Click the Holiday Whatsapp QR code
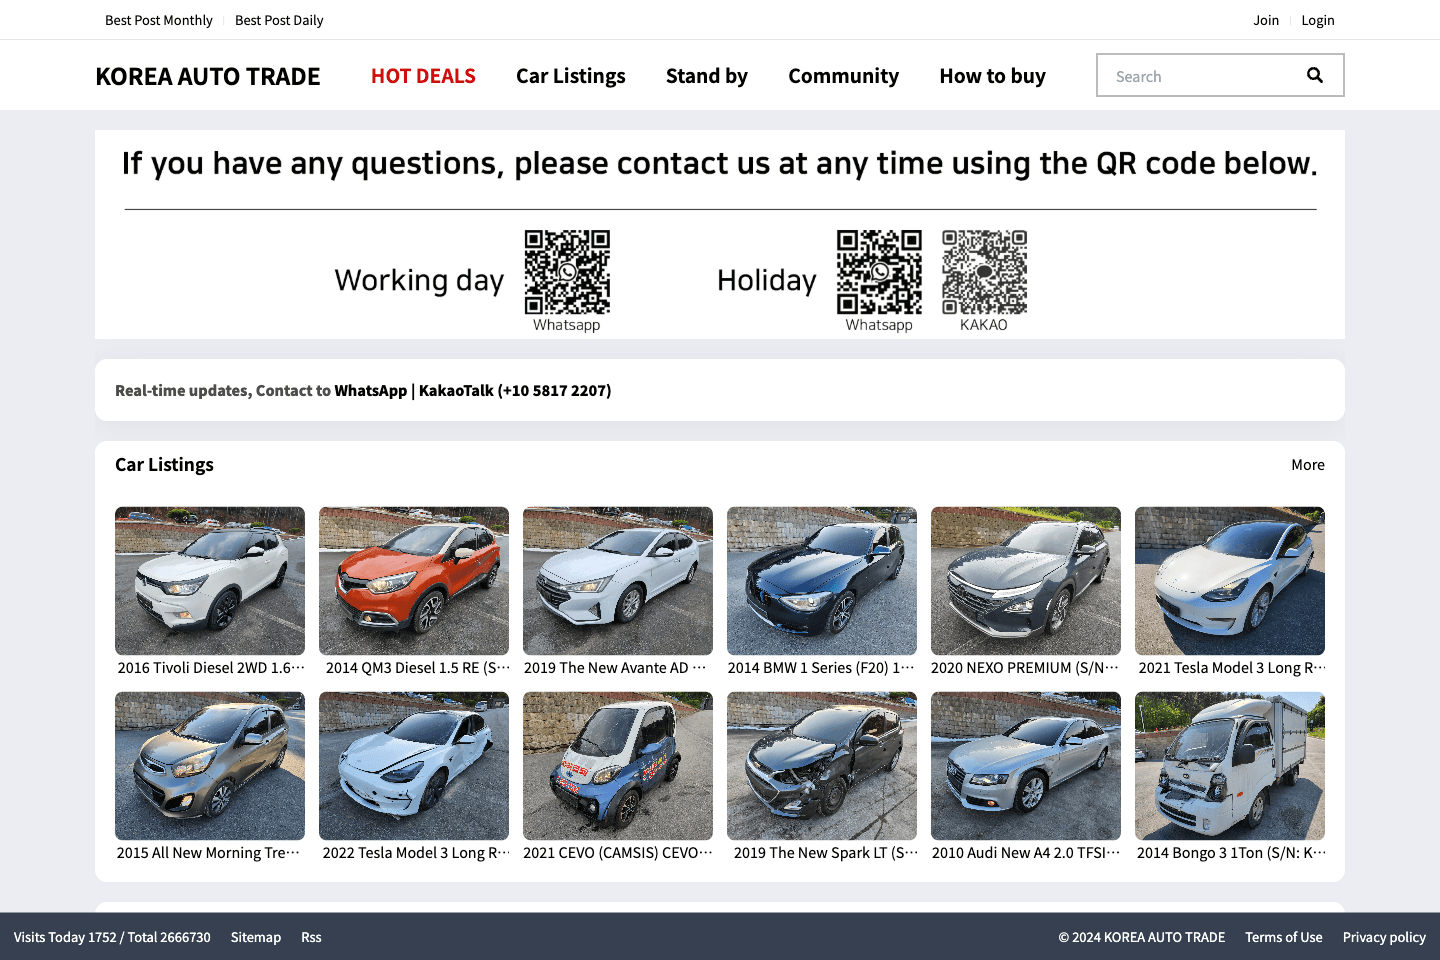The width and height of the screenshot is (1440, 960). pyautogui.click(x=879, y=271)
